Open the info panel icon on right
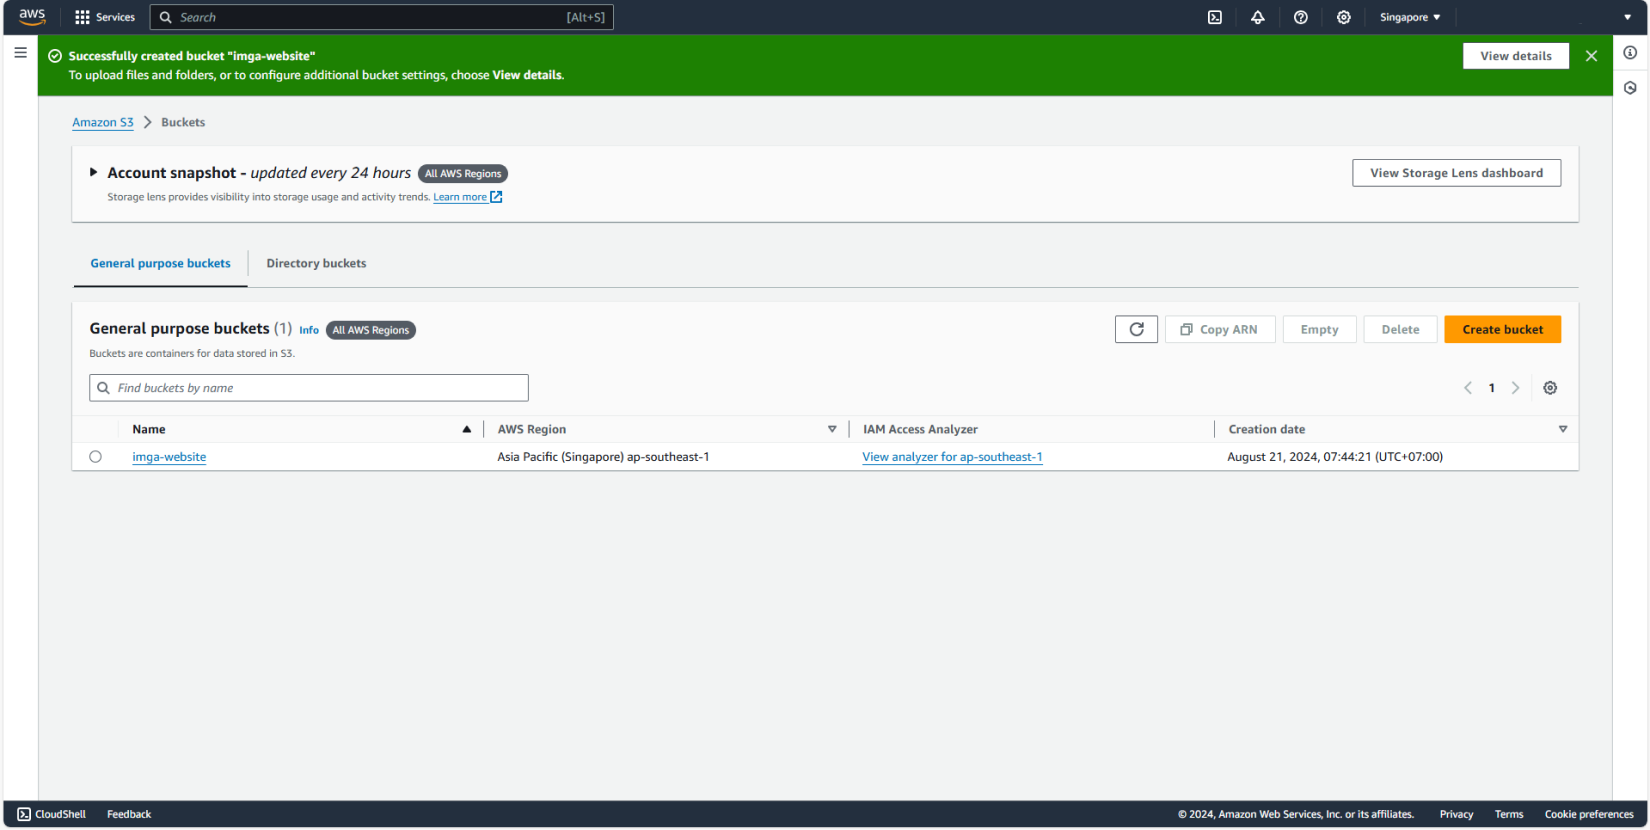The height and width of the screenshot is (830, 1650). point(1630,52)
